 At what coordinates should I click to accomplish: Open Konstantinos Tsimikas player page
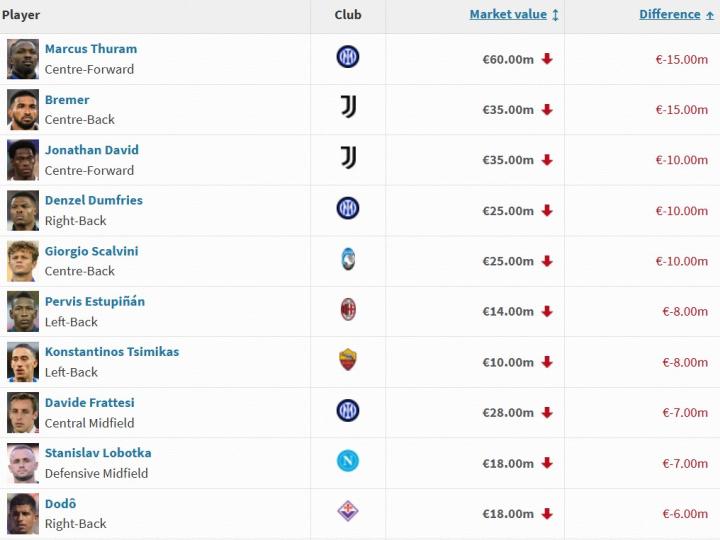pyautogui.click(x=112, y=352)
